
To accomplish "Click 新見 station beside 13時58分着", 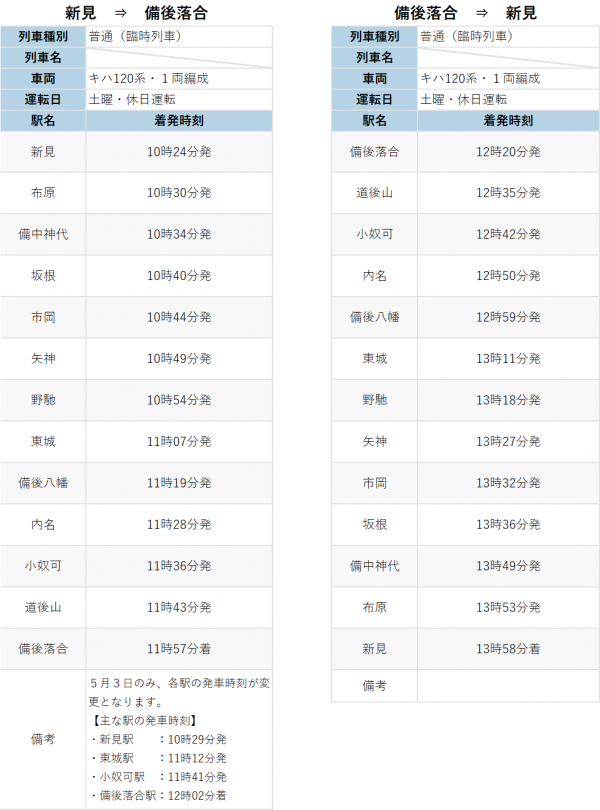I will [374, 649].
